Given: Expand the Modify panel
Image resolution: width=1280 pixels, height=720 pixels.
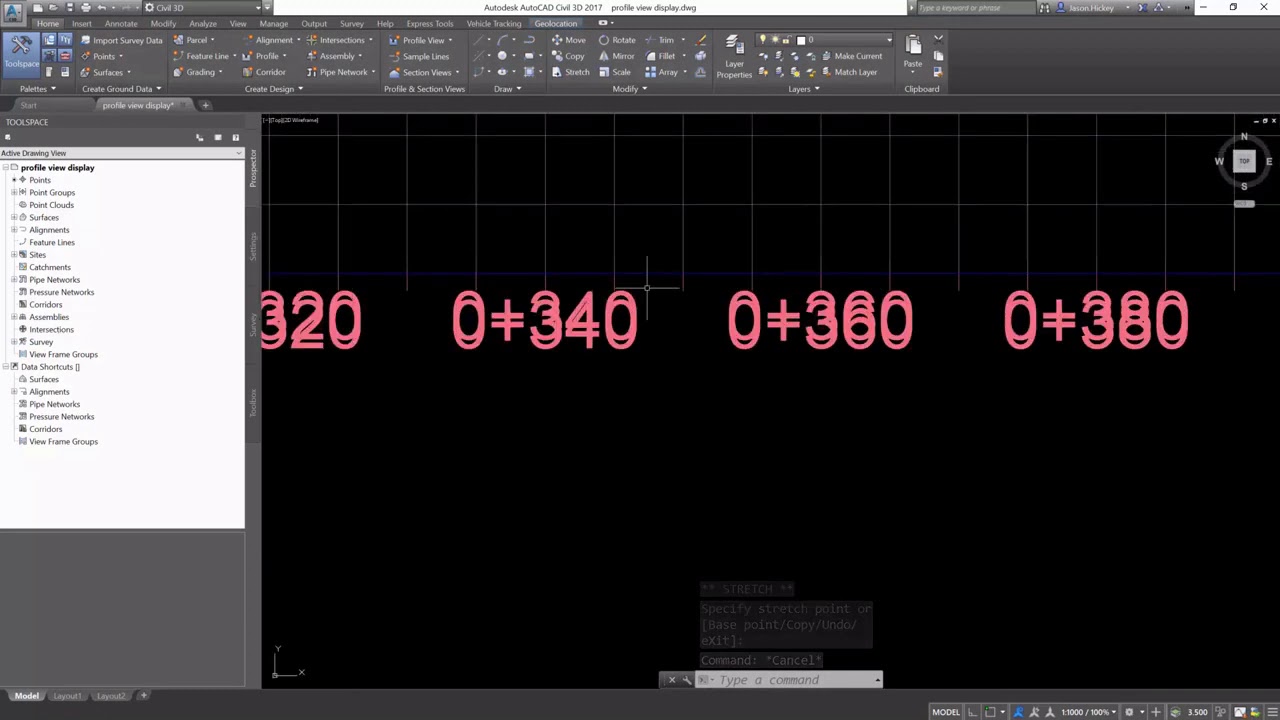Looking at the screenshot, I should (x=630, y=89).
